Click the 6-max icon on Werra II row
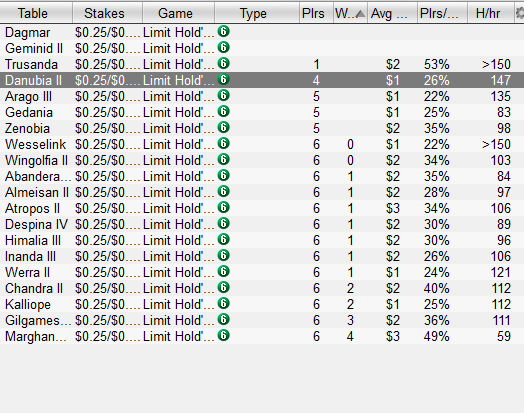524x413 pixels. pyautogui.click(x=223, y=272)
